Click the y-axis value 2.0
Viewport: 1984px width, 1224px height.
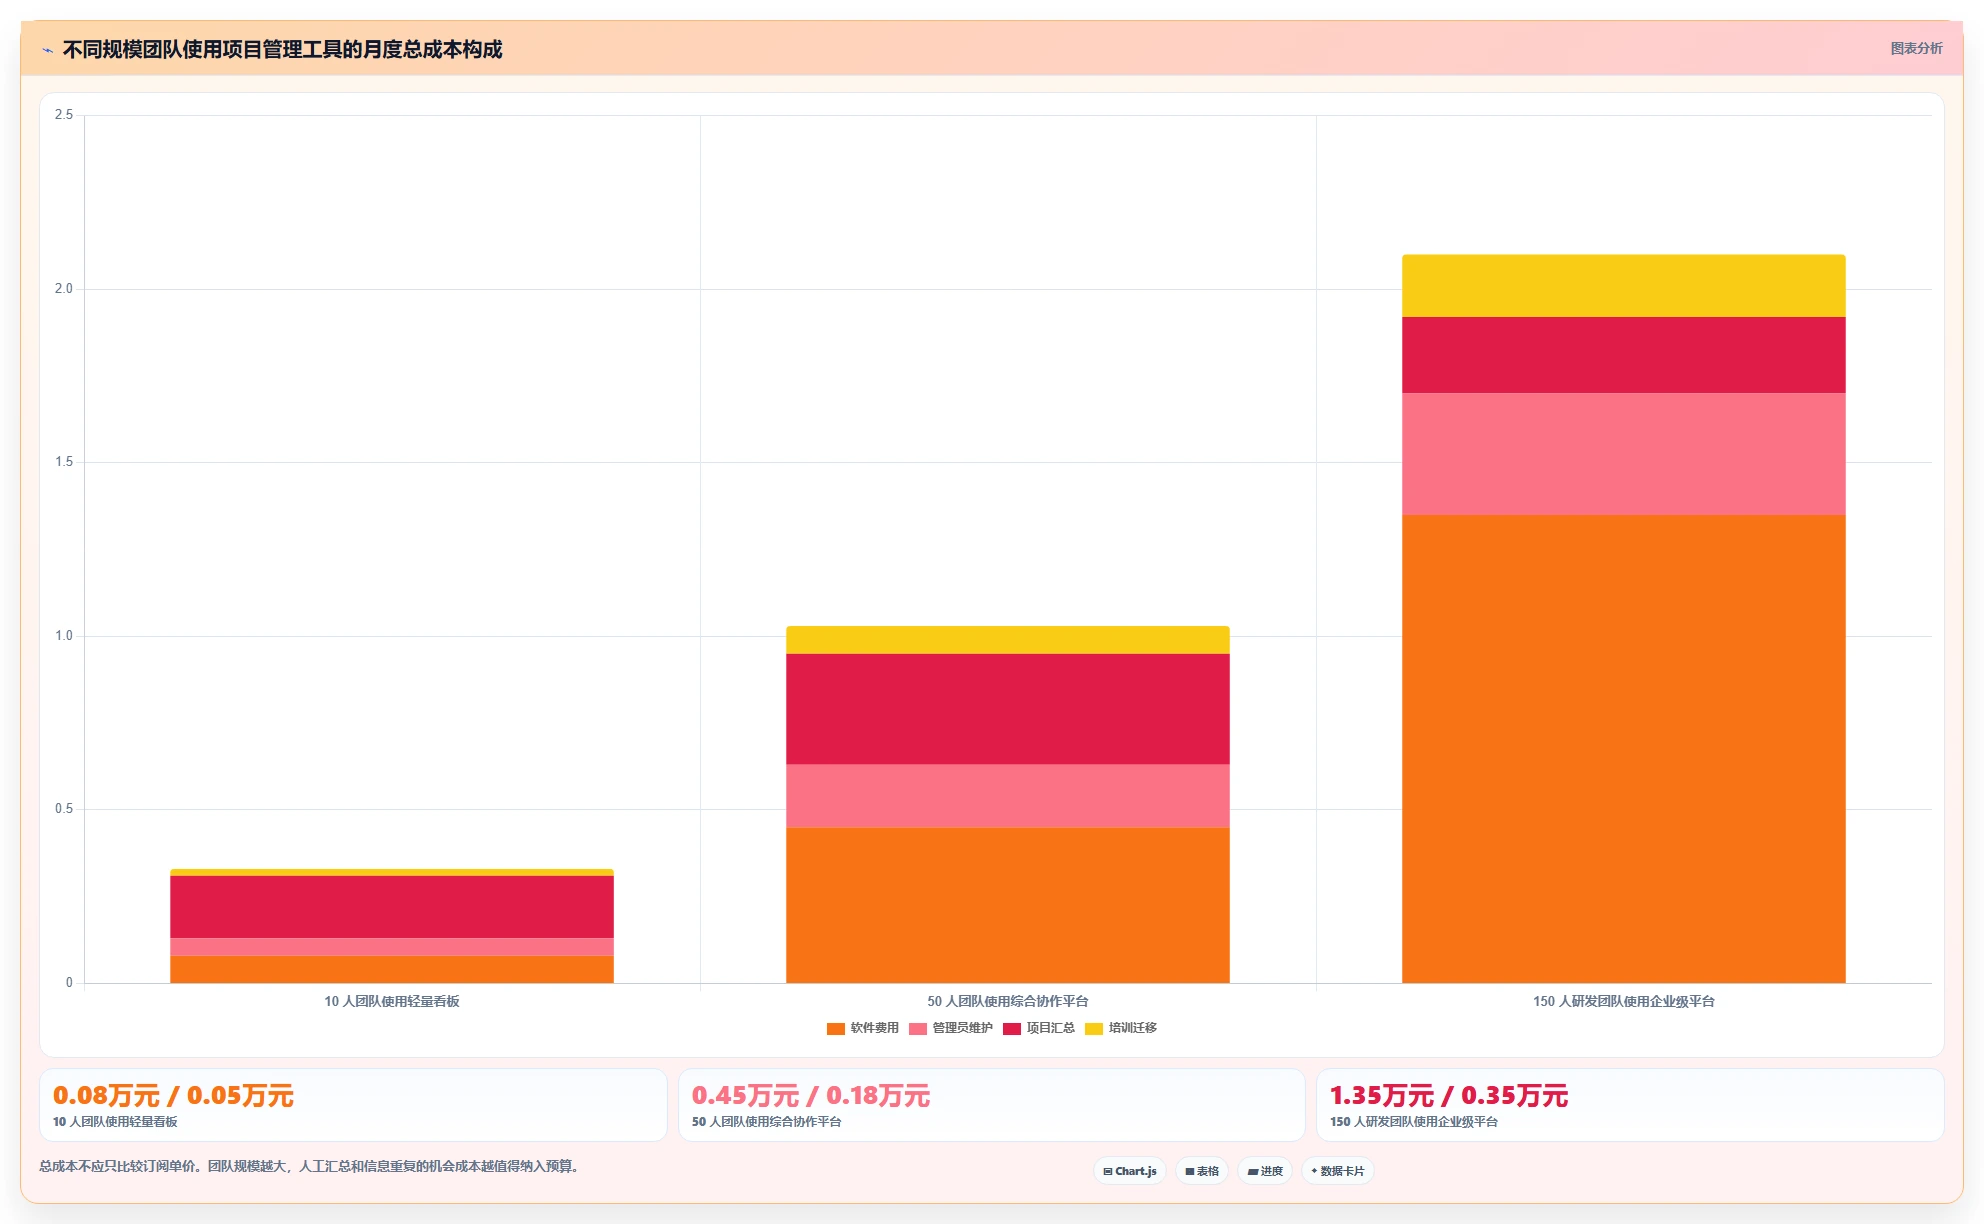tap(64, 289)
